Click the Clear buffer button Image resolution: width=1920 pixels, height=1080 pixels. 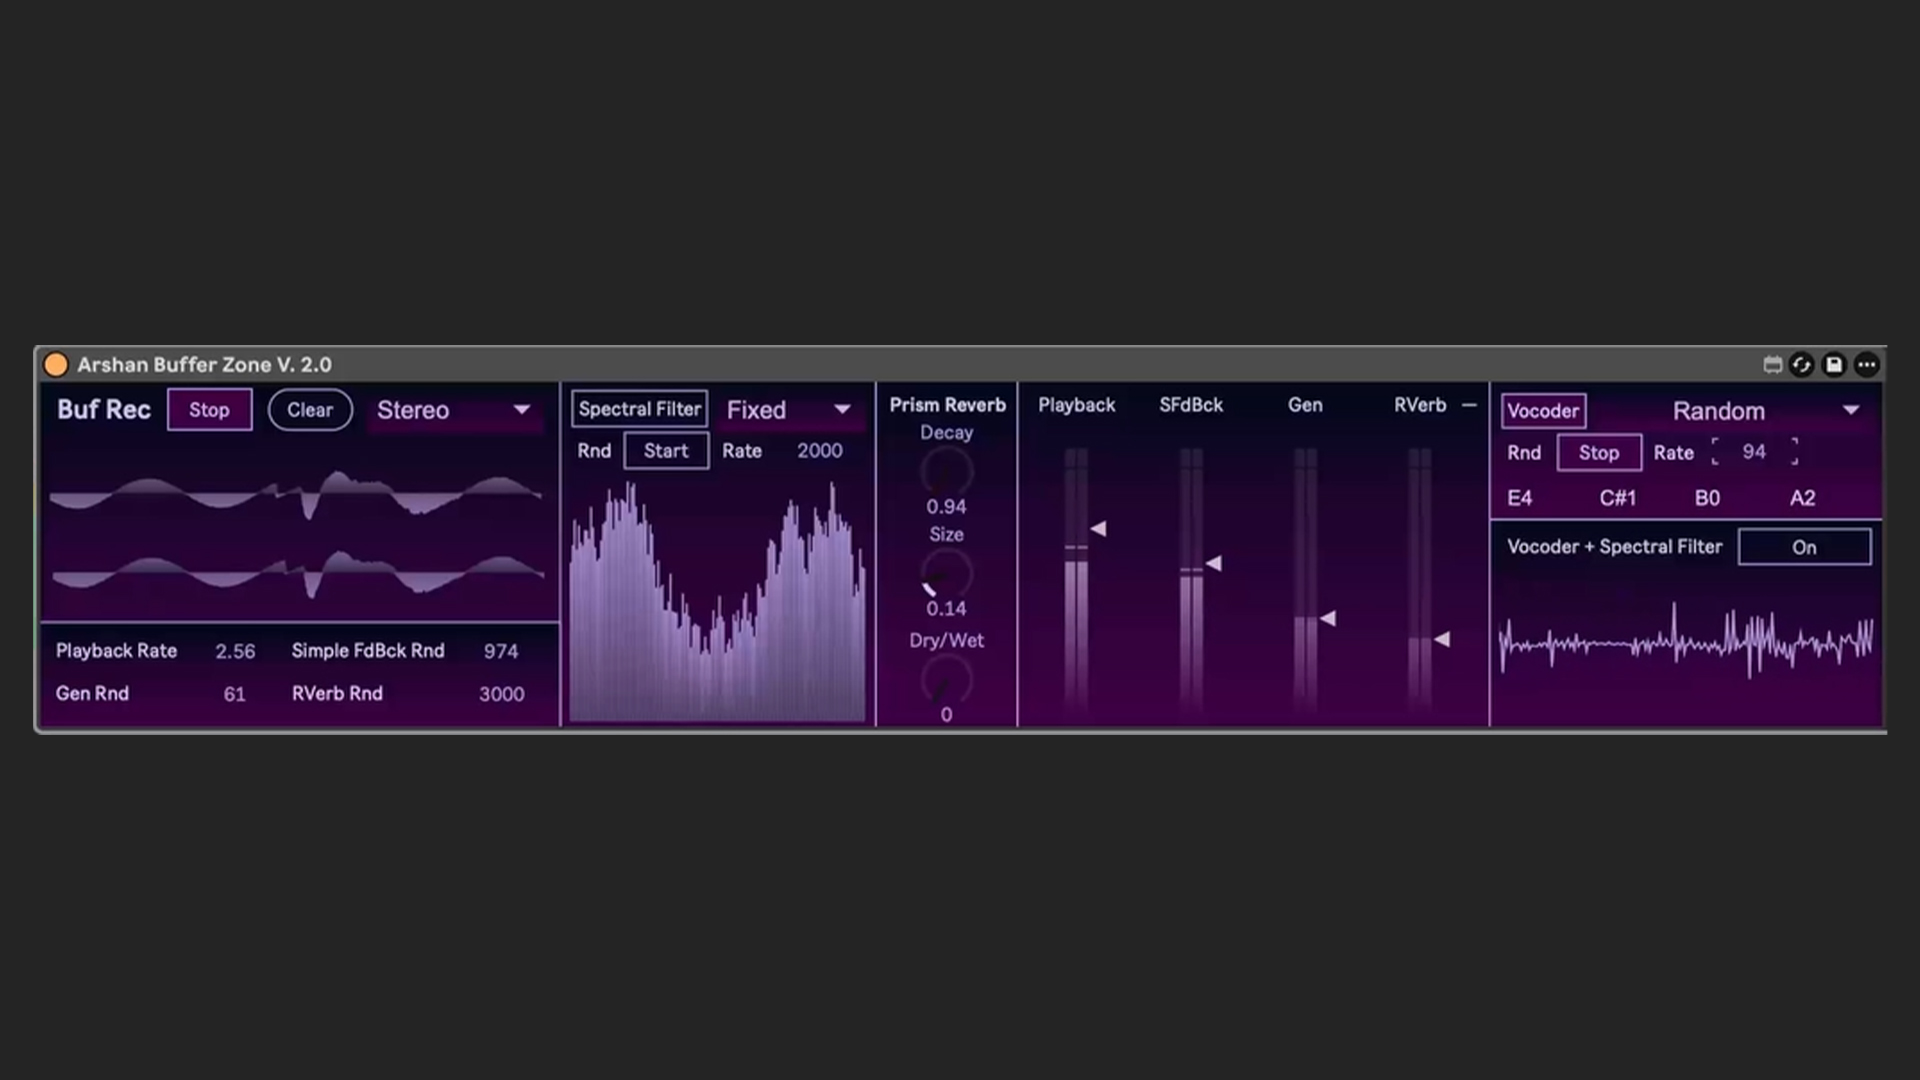[310, 410]
